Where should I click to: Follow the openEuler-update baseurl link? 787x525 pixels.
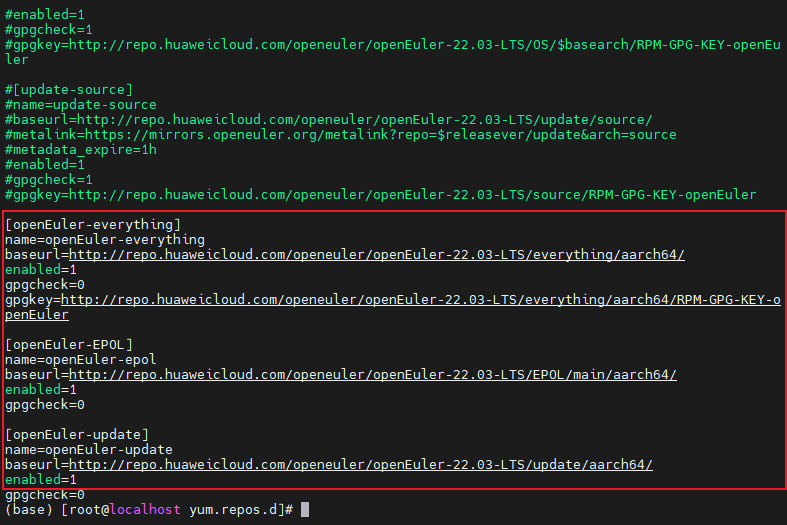[360, 465]
